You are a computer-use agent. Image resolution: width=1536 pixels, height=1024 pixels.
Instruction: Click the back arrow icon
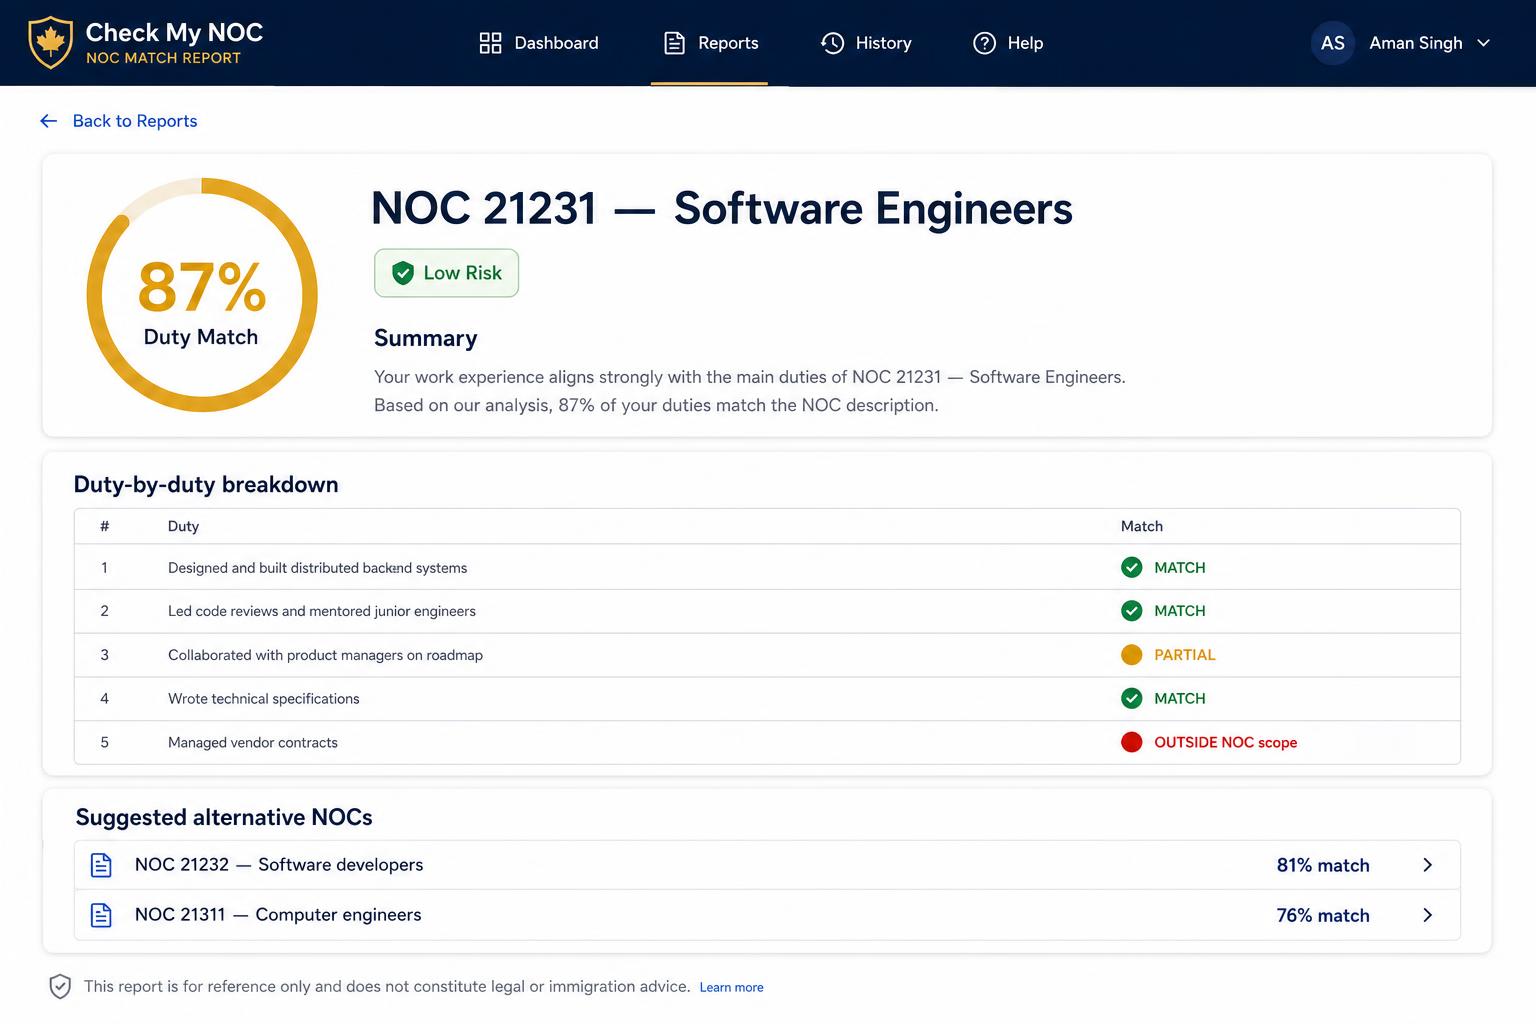tap(48, 121)
